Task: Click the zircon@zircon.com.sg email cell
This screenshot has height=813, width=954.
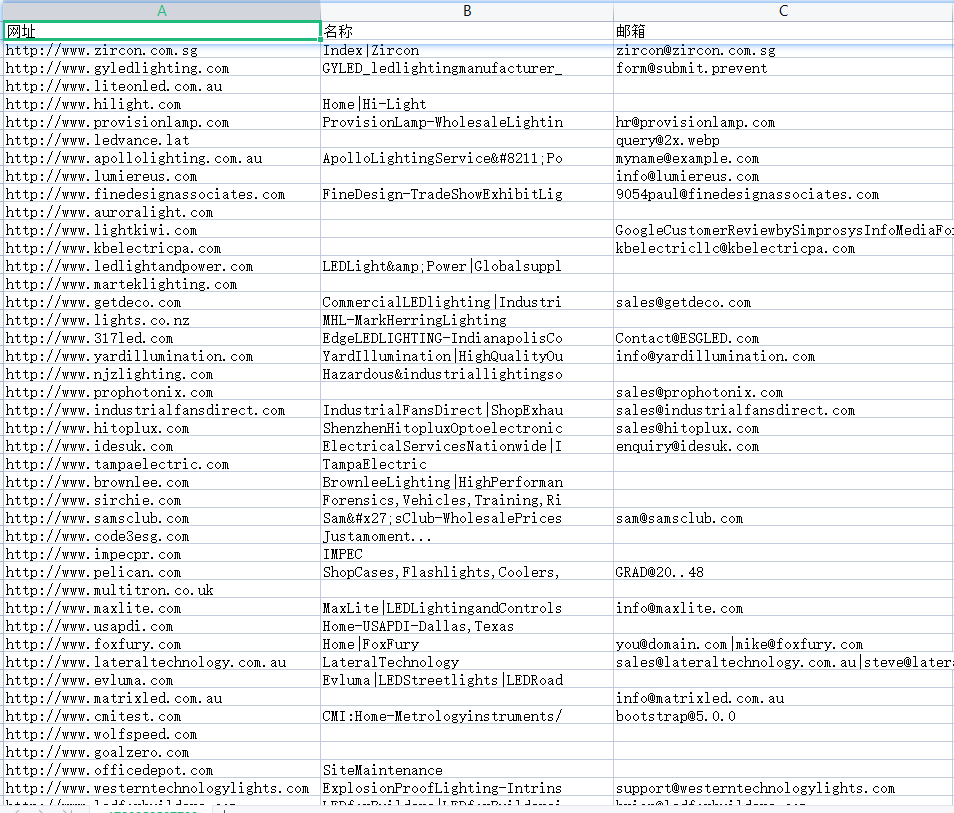Action: click(784, 51)
